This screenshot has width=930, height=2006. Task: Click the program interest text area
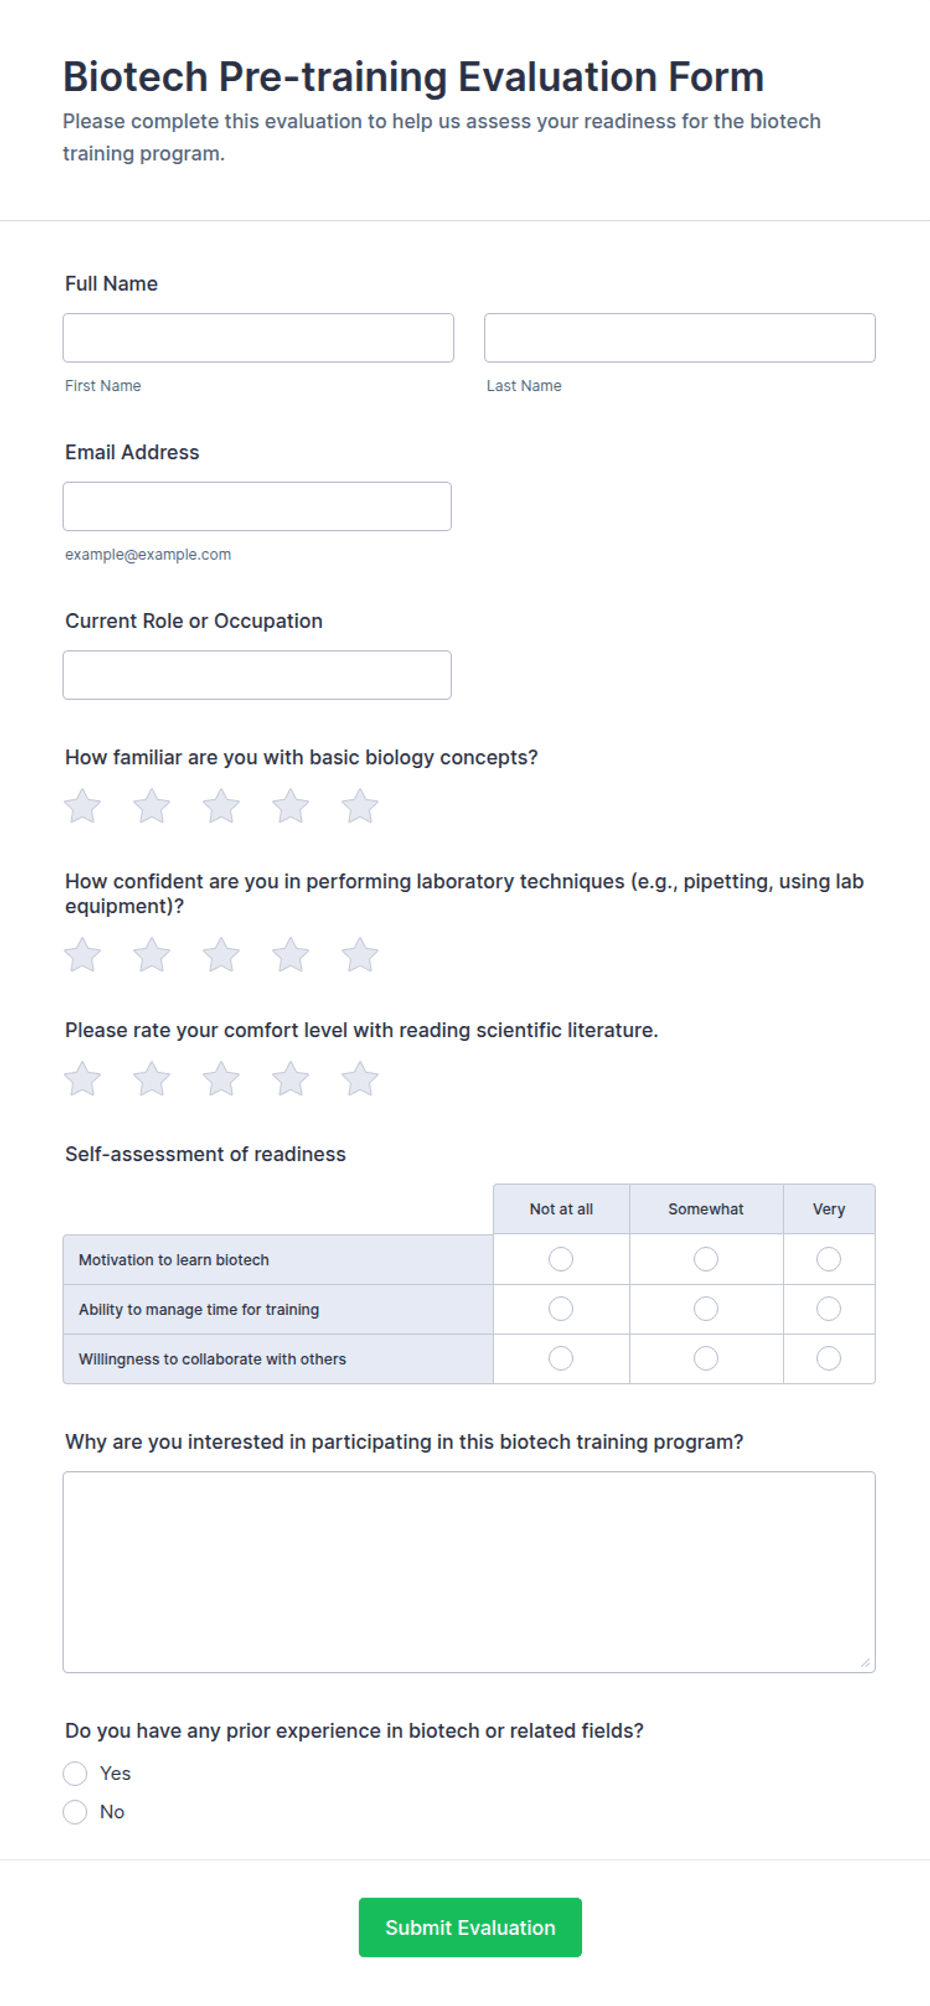pos(469,1572)
